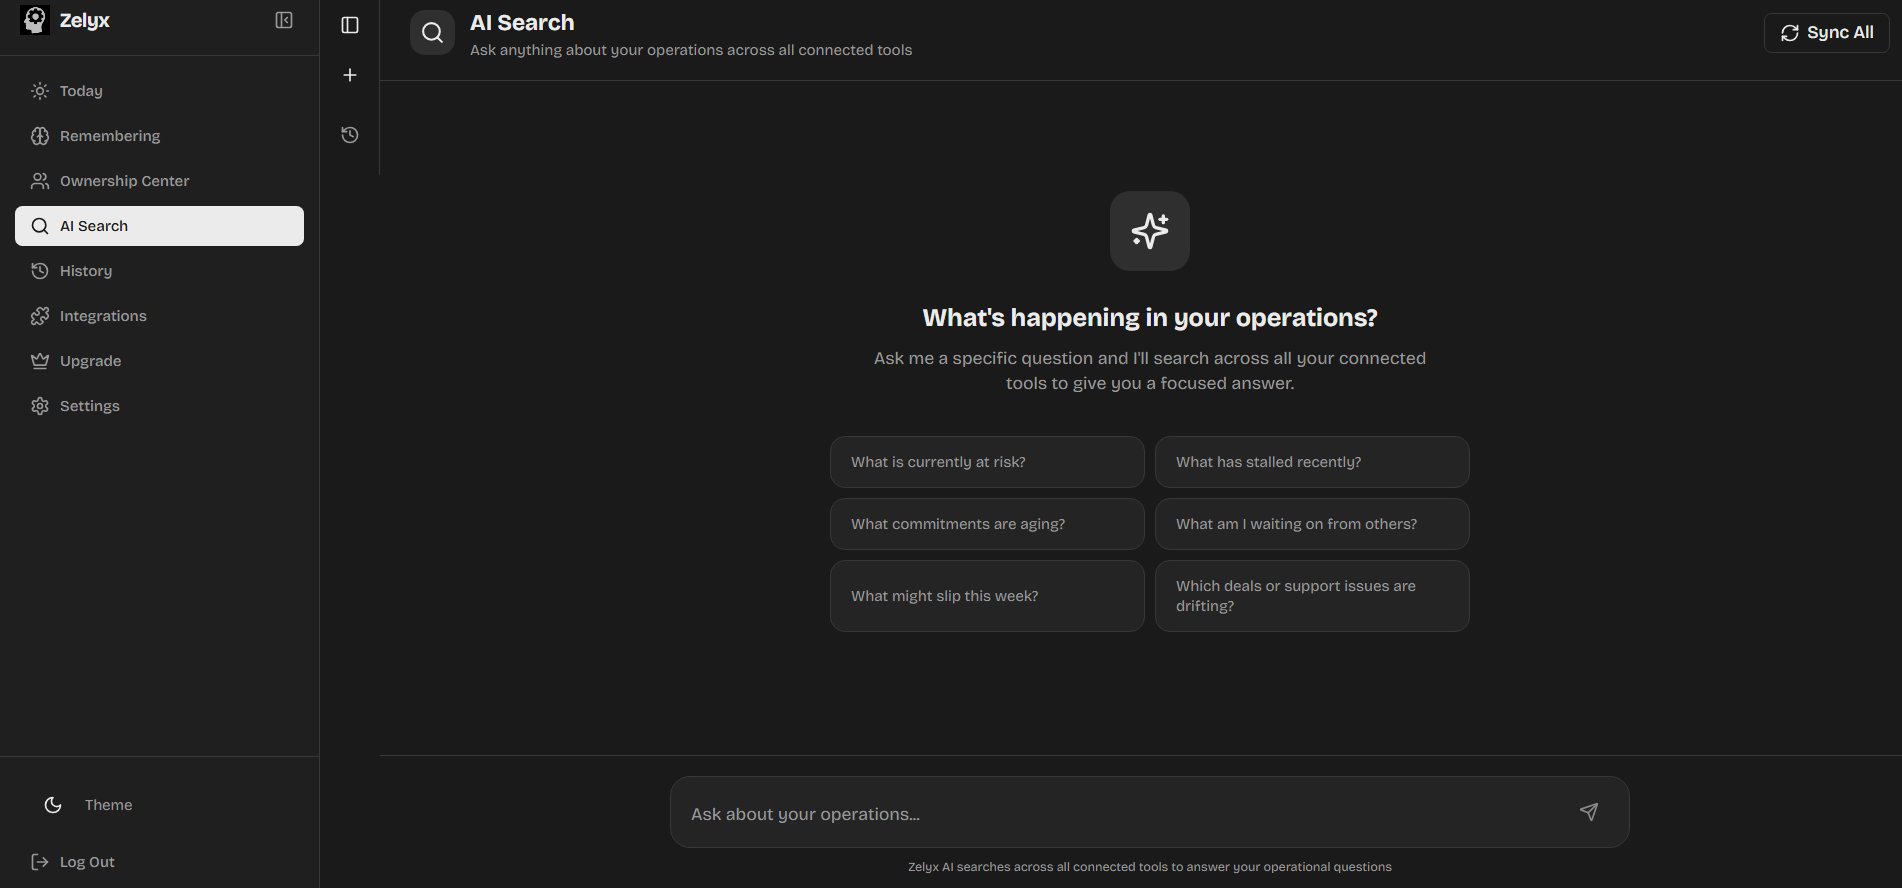This screenshot has width=1902, height=888.
Task: Click Sync All button
Action: (x=1826, y=33)
